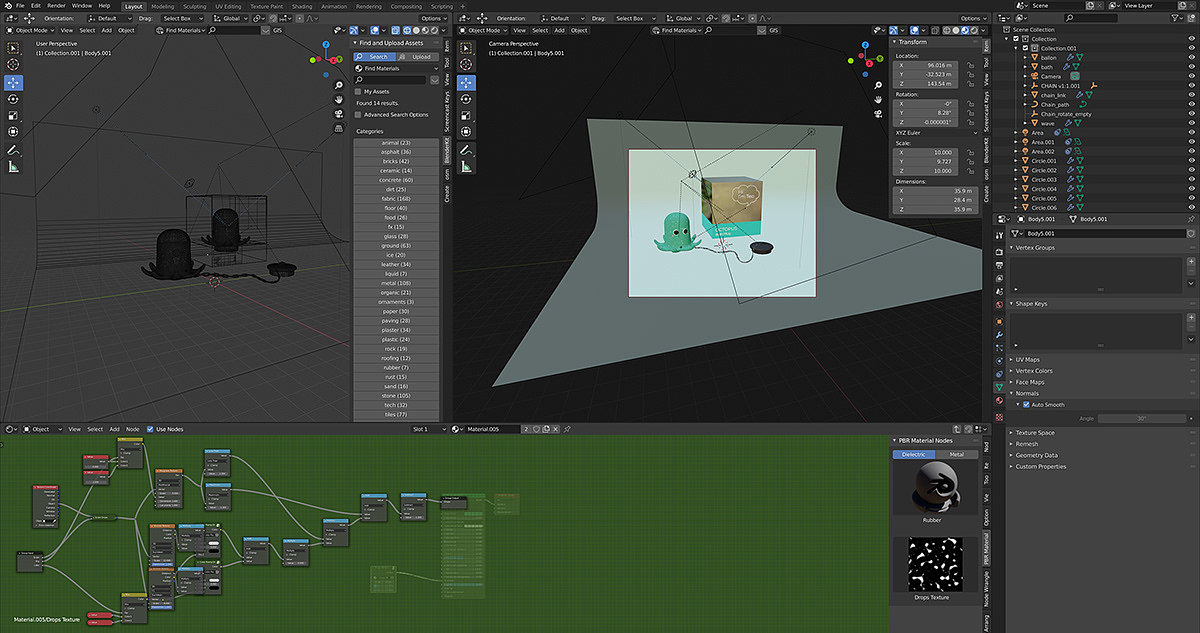Screen dimensions: 1200x633
Task: Hide the Camera object via eye icon
Action: point(1190,76)
